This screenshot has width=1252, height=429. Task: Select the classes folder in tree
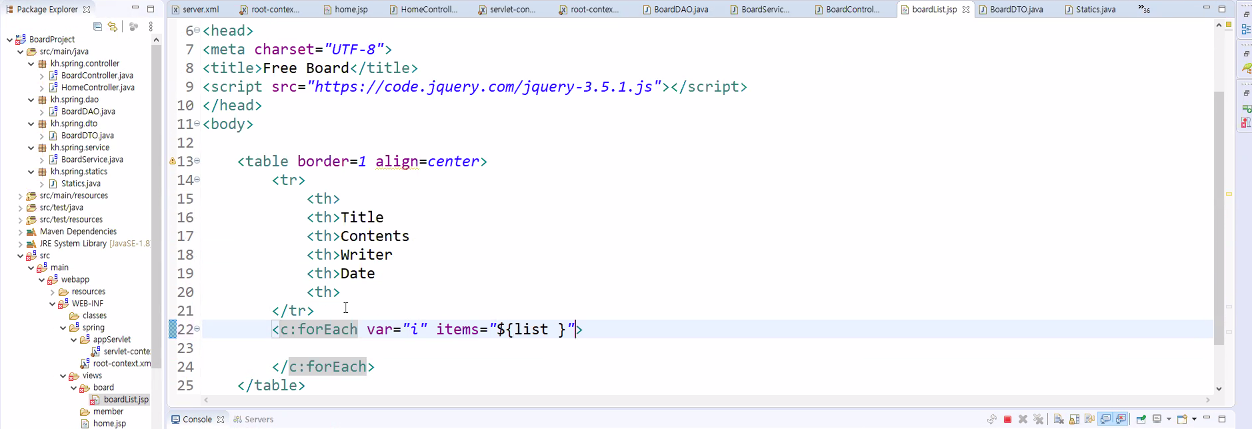(94, 316)
